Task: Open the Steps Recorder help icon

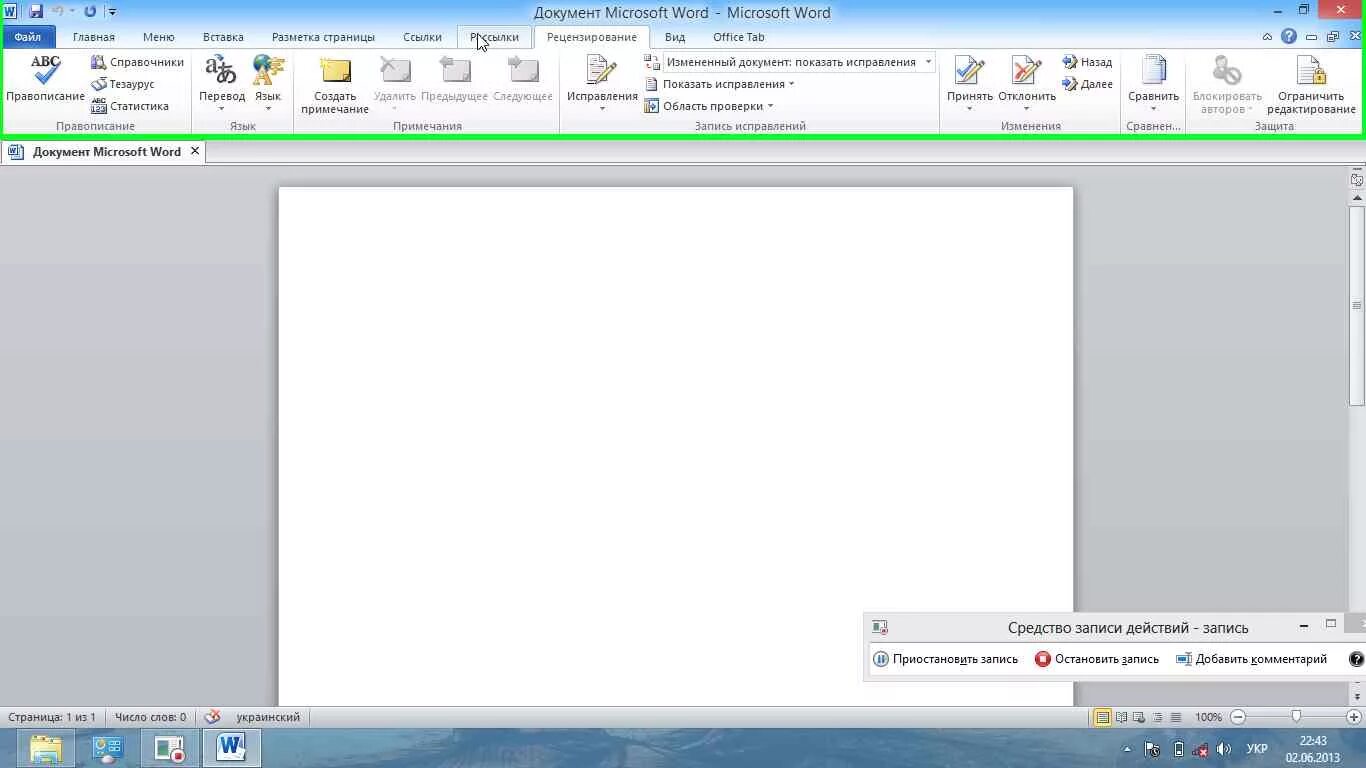Action: click(1356, 659)
